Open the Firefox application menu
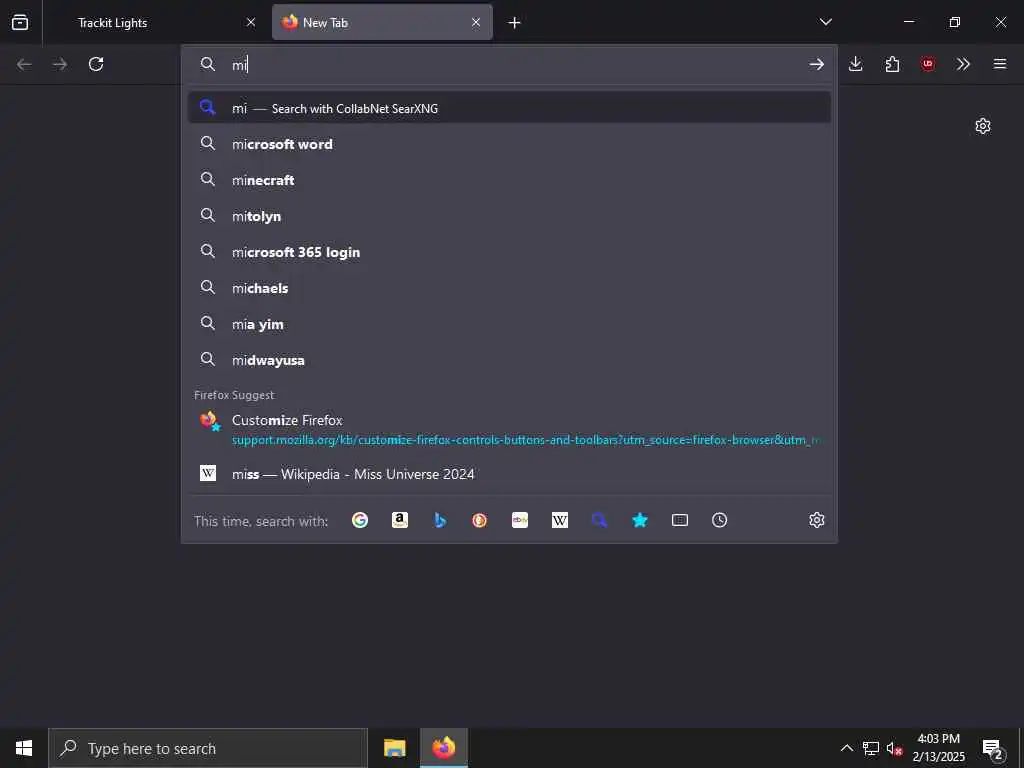The image size is (1024, 768). coord(1000,64)
